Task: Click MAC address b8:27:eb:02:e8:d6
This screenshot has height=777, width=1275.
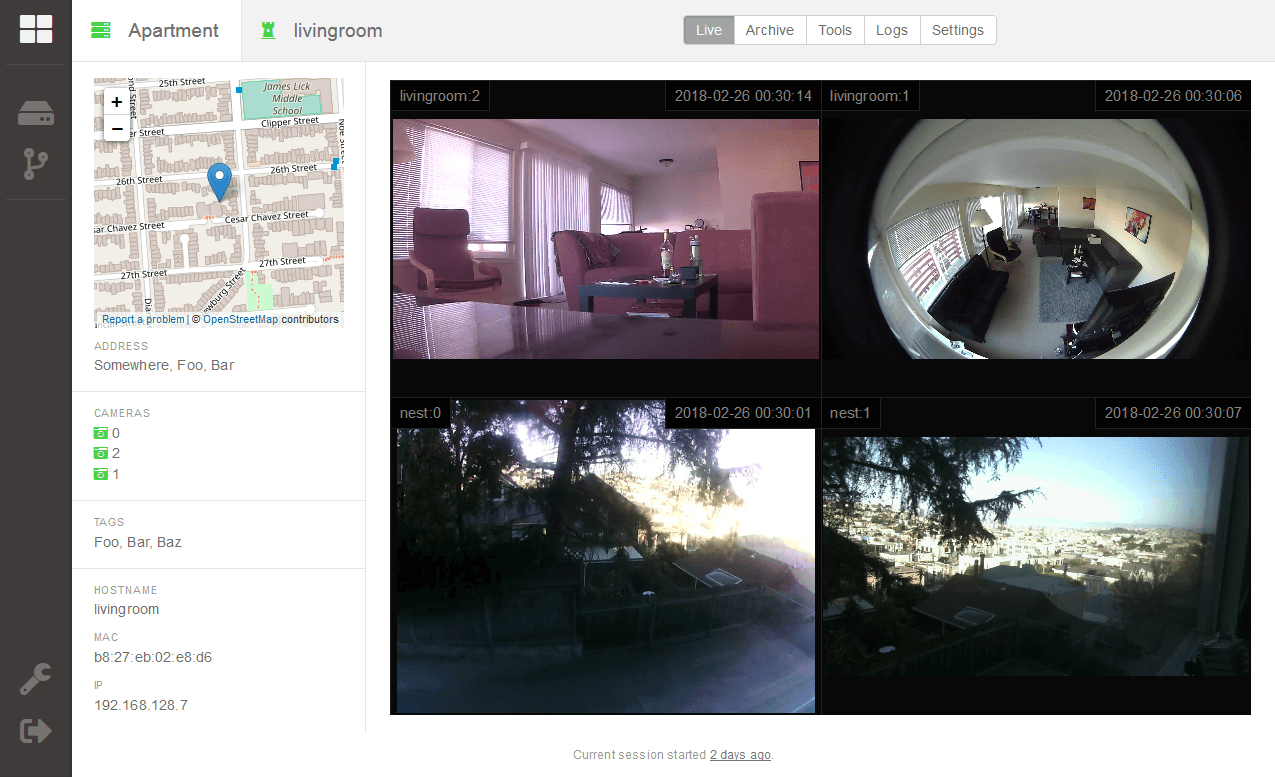Action: pyautogui.click(x=153, y=657)
